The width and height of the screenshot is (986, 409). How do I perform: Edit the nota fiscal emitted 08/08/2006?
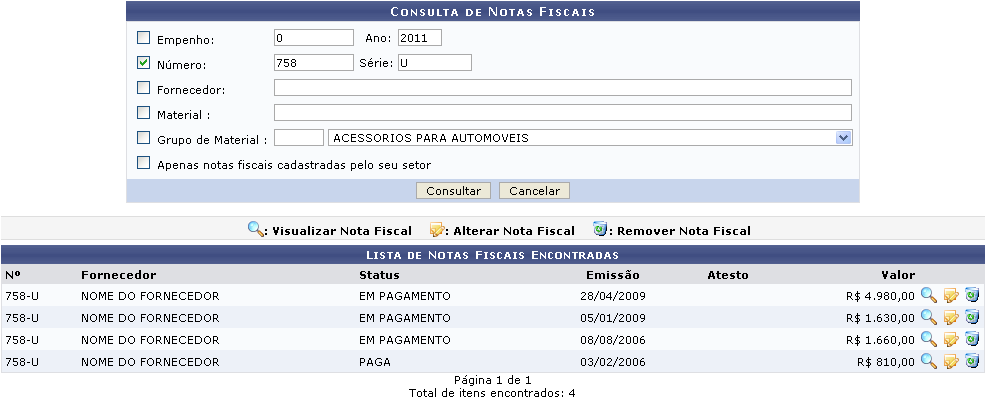[x=951, y=339]
